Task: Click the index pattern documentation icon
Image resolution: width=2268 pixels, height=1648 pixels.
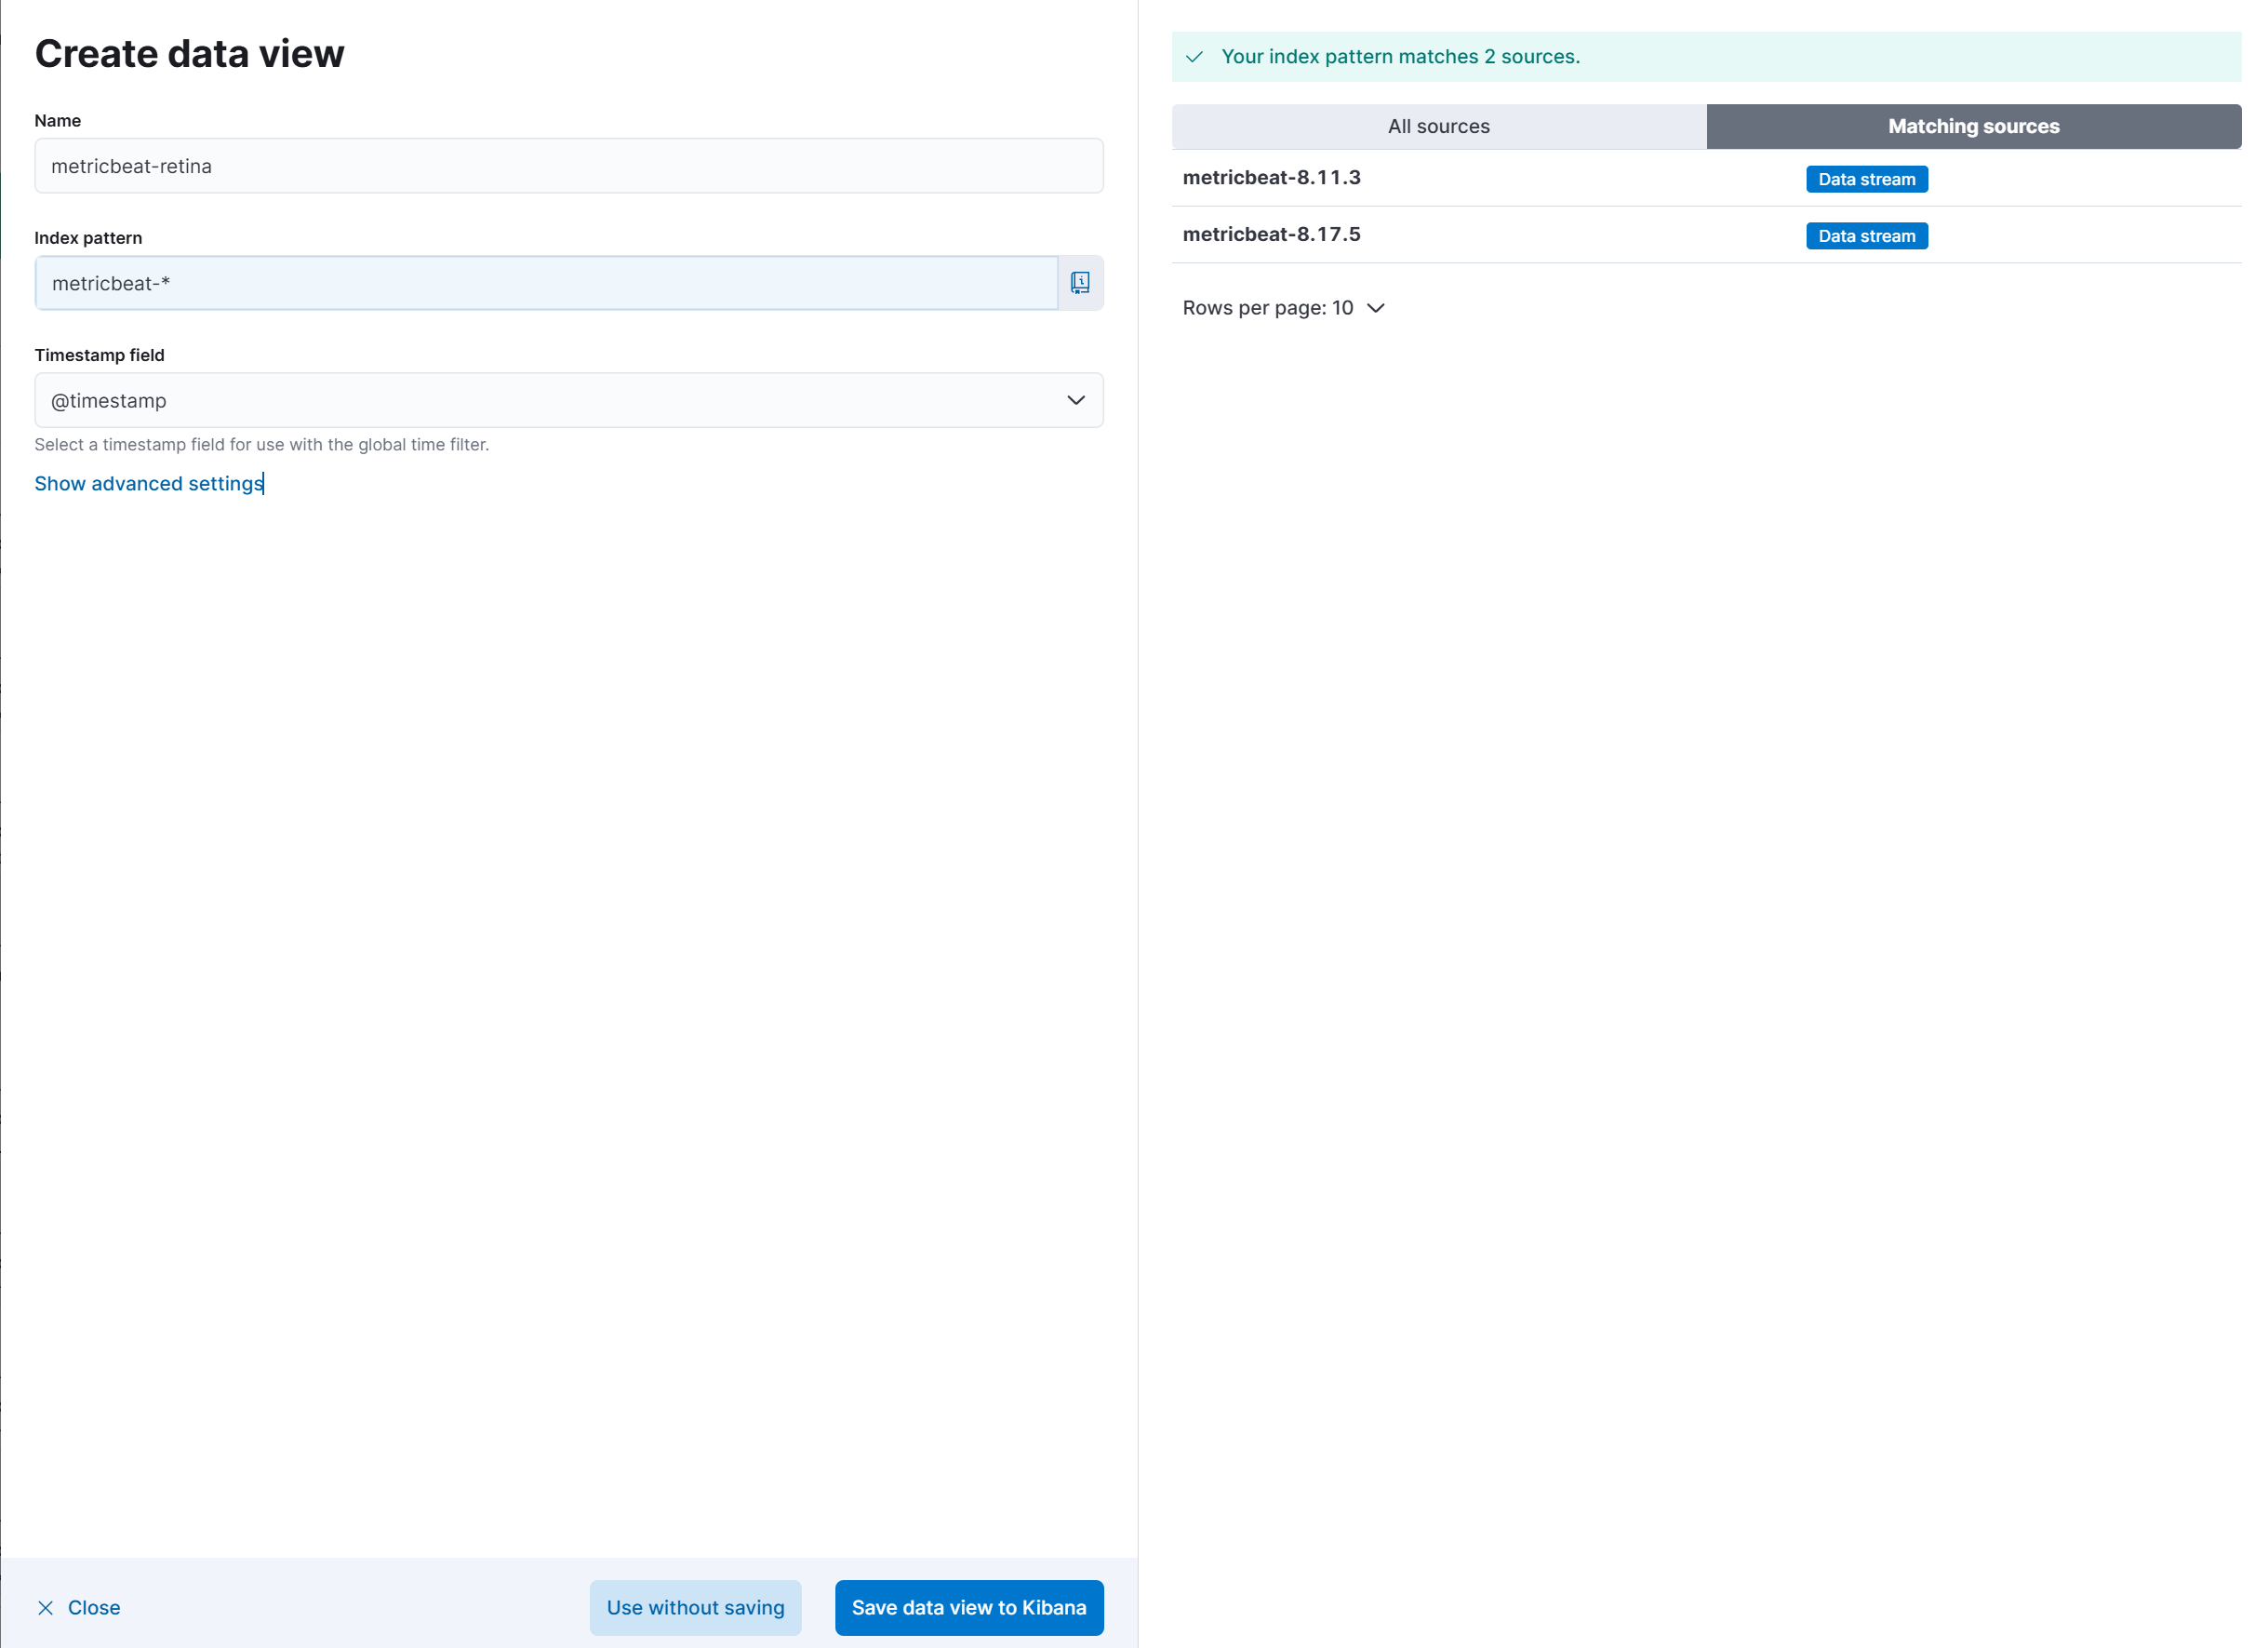Action: 1080,283
